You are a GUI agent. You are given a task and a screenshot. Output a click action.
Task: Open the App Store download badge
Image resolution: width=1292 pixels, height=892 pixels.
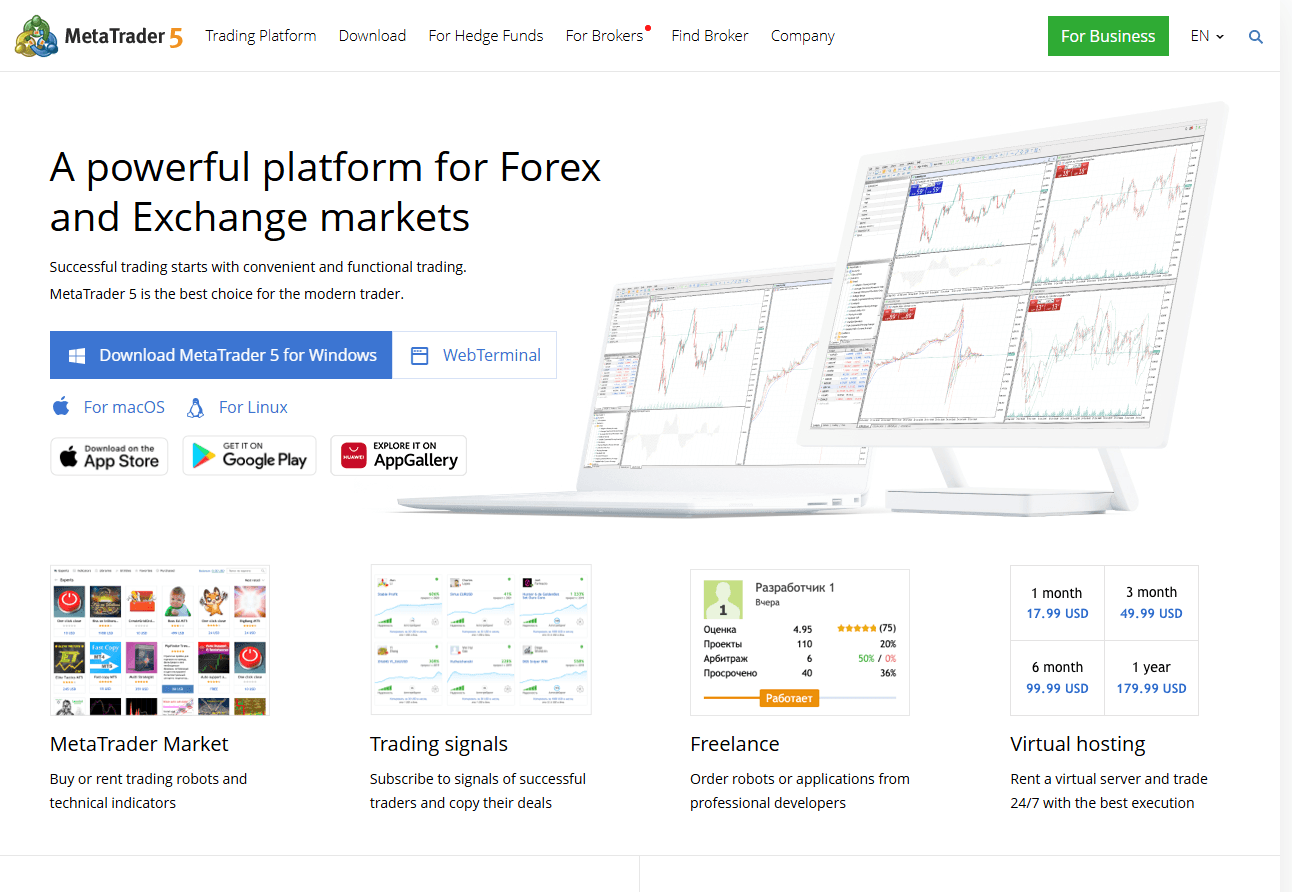pyautogui.click(x=109, y=456)
